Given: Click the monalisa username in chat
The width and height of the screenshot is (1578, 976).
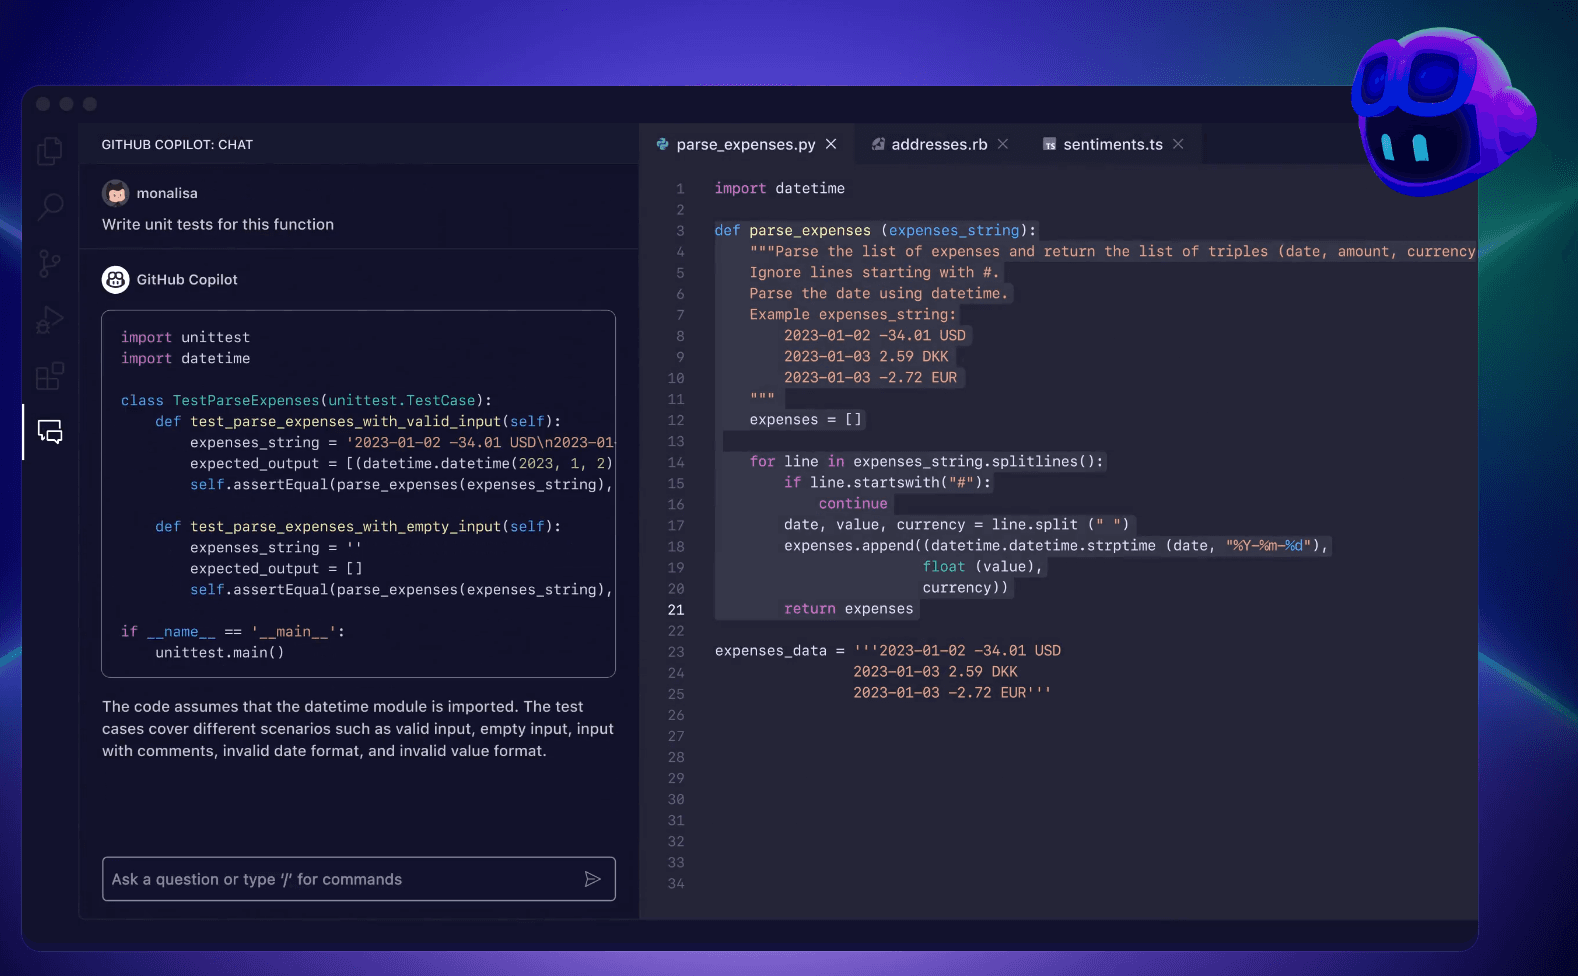Looking at the screenshot, I should point(167,193).
